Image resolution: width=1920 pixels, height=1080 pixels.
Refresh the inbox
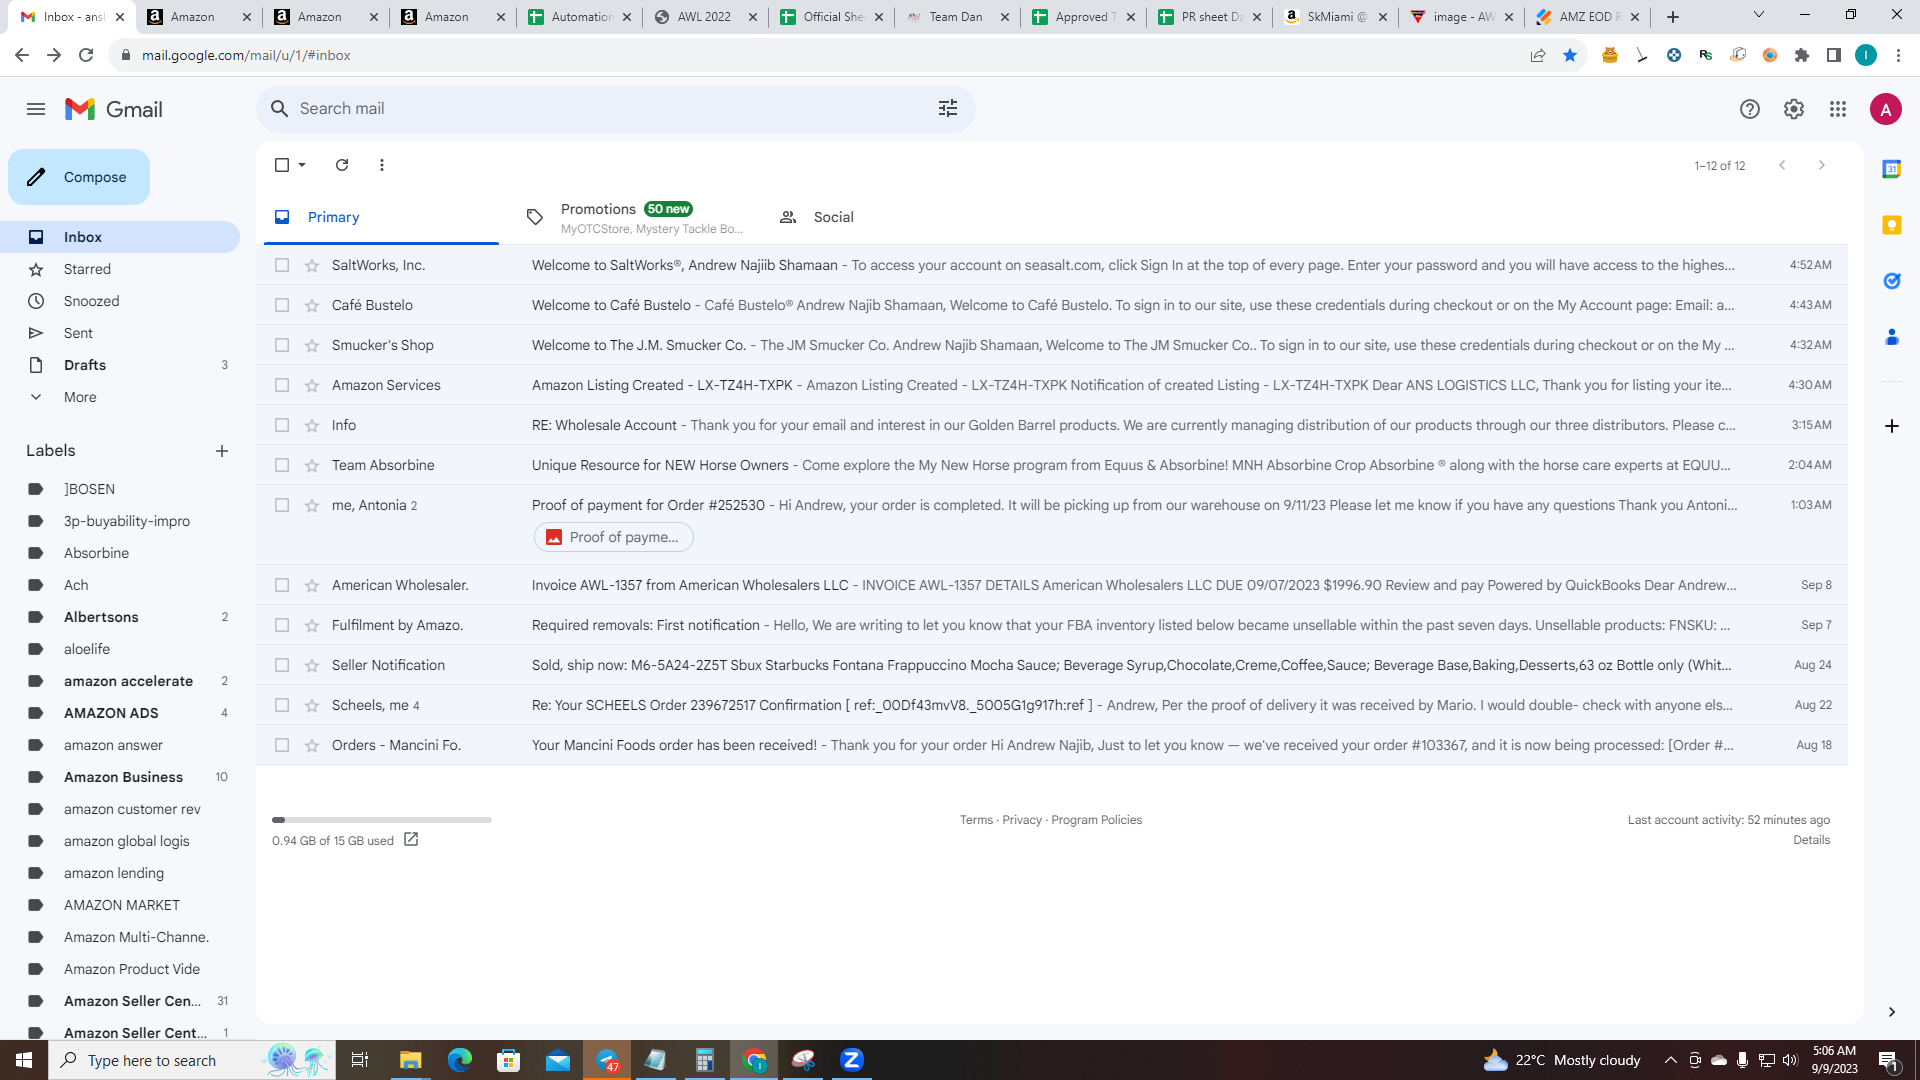coord(342,165)
